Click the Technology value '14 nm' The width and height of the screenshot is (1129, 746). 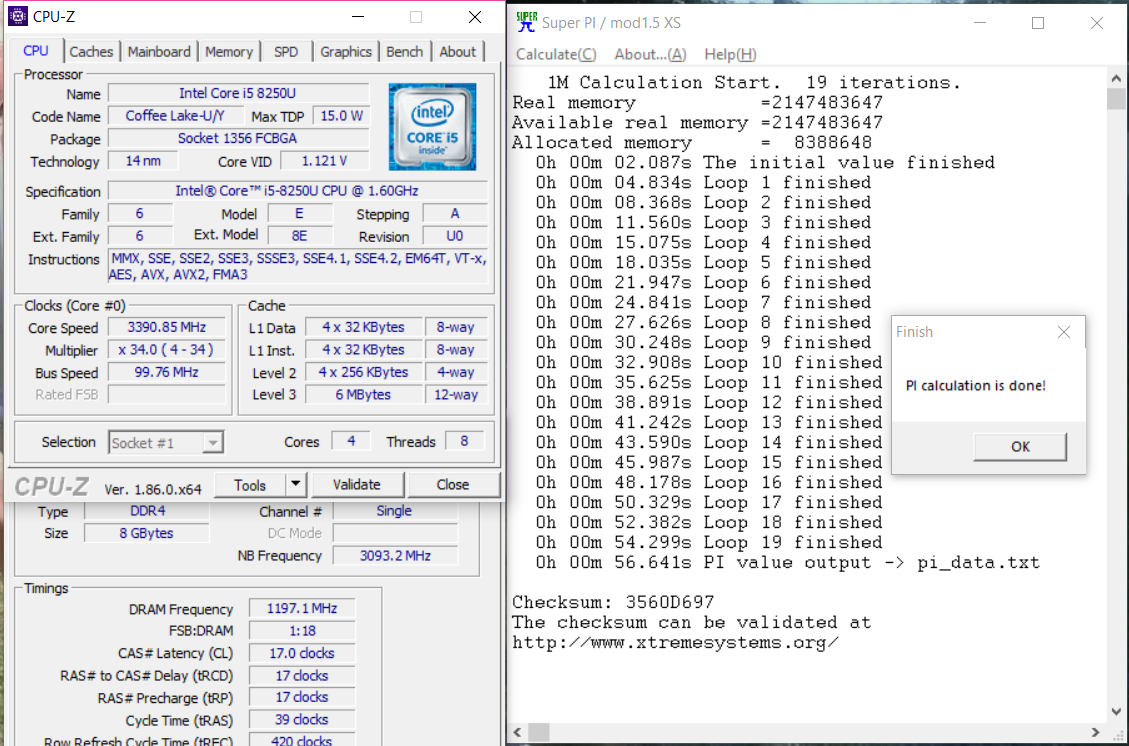pyautogui.click(x=143, y=161)
